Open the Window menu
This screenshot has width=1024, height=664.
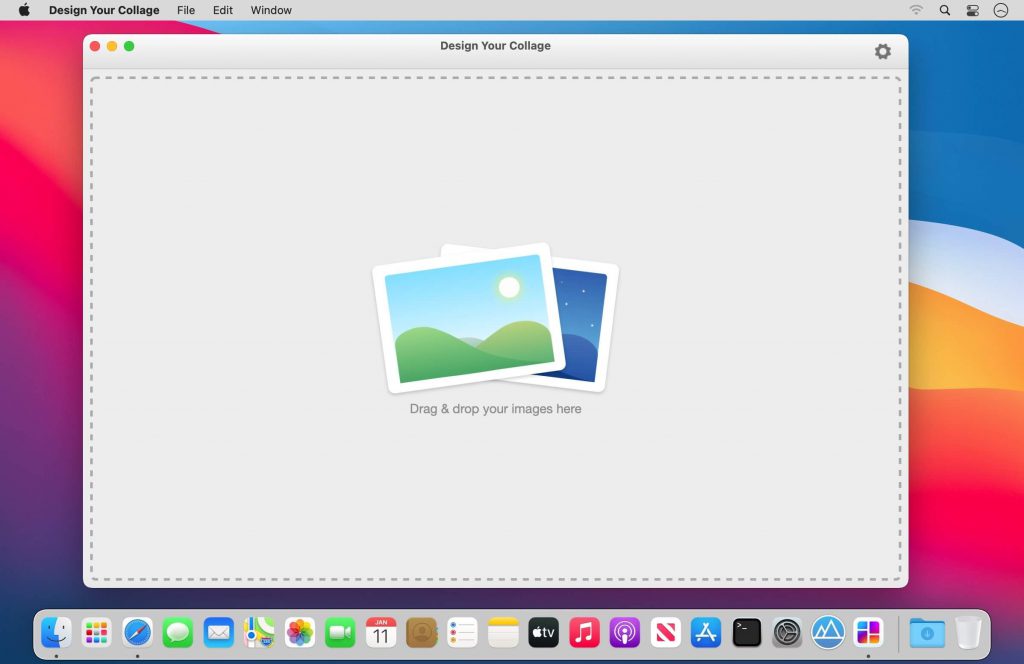tap(270, 10)
